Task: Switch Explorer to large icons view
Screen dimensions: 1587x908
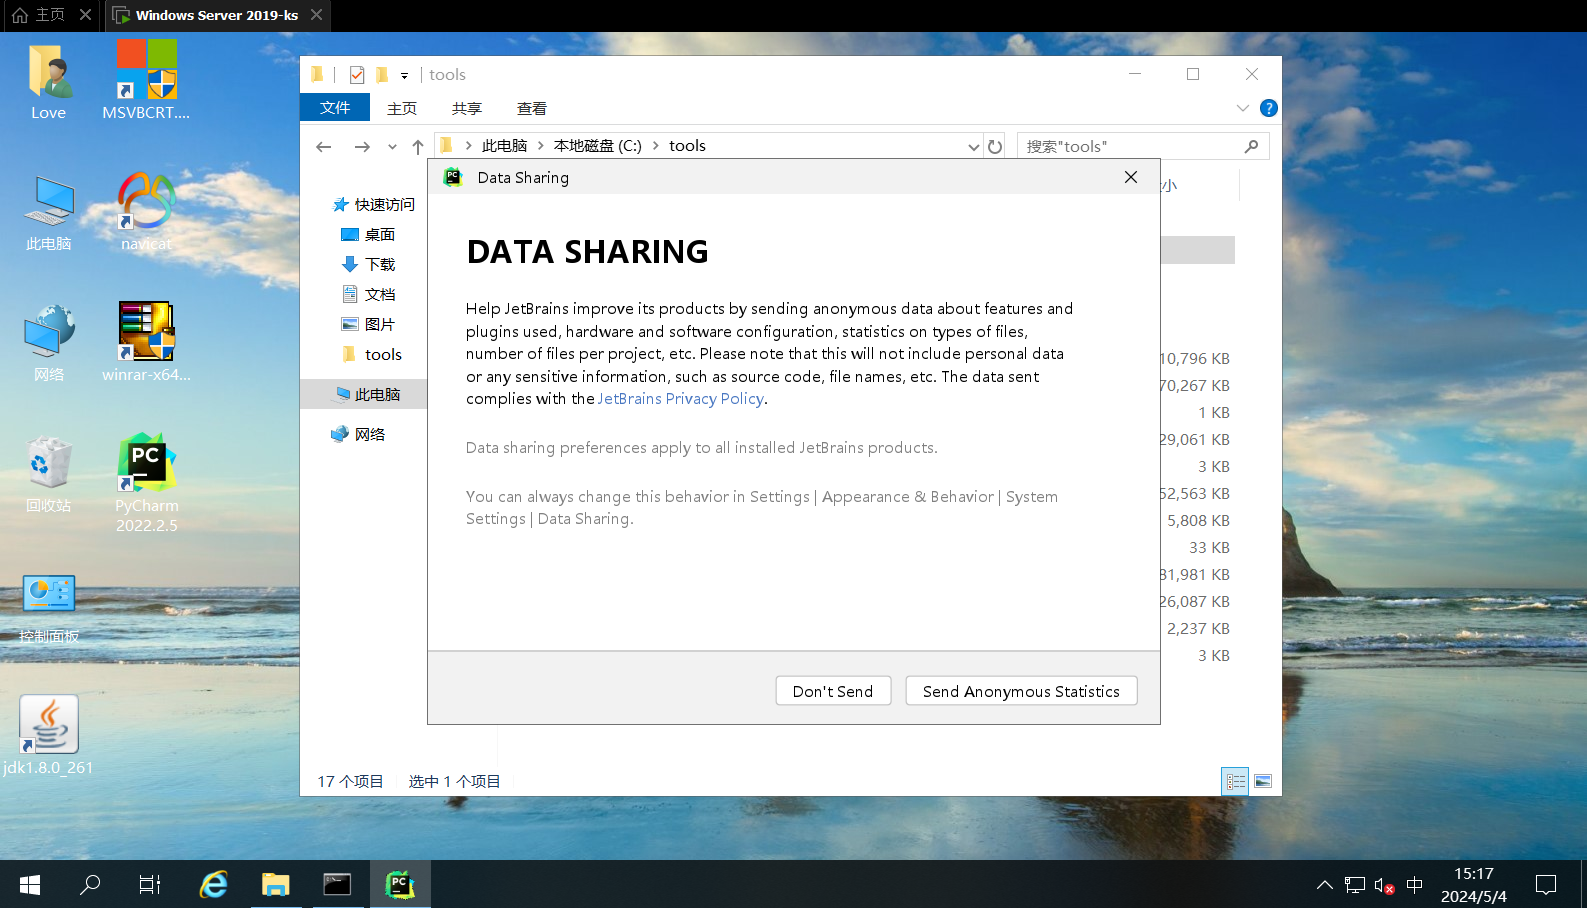Action: (x=1263, y=781)
